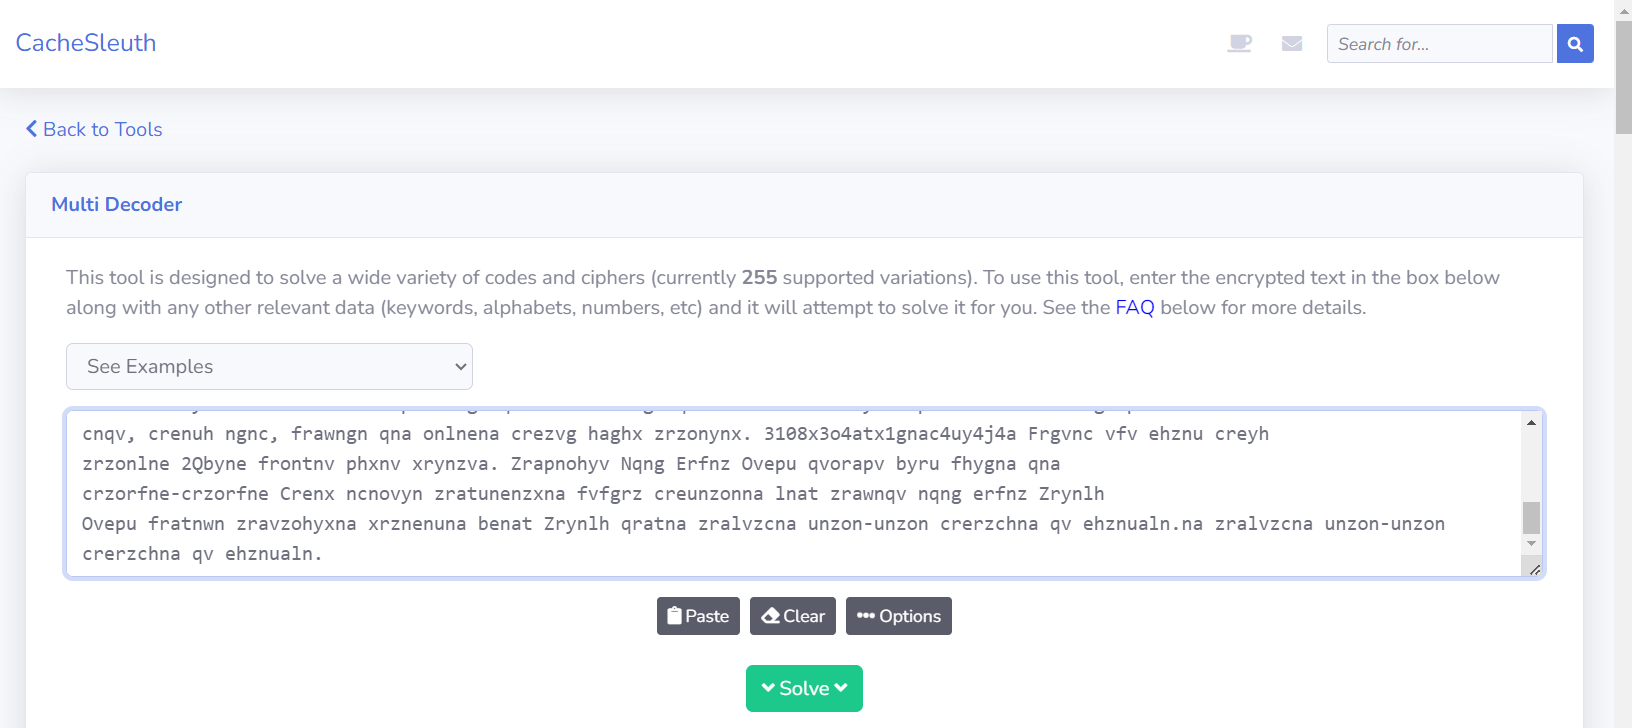
Task: Focus the Search for... input field
Action: (1439, 44)
